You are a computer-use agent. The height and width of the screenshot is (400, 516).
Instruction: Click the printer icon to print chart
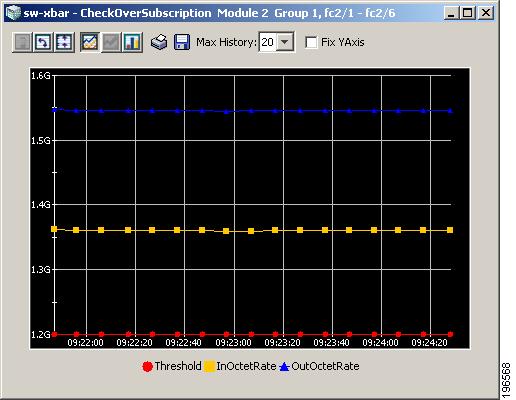pyautogui.click(x=159, y=42)
